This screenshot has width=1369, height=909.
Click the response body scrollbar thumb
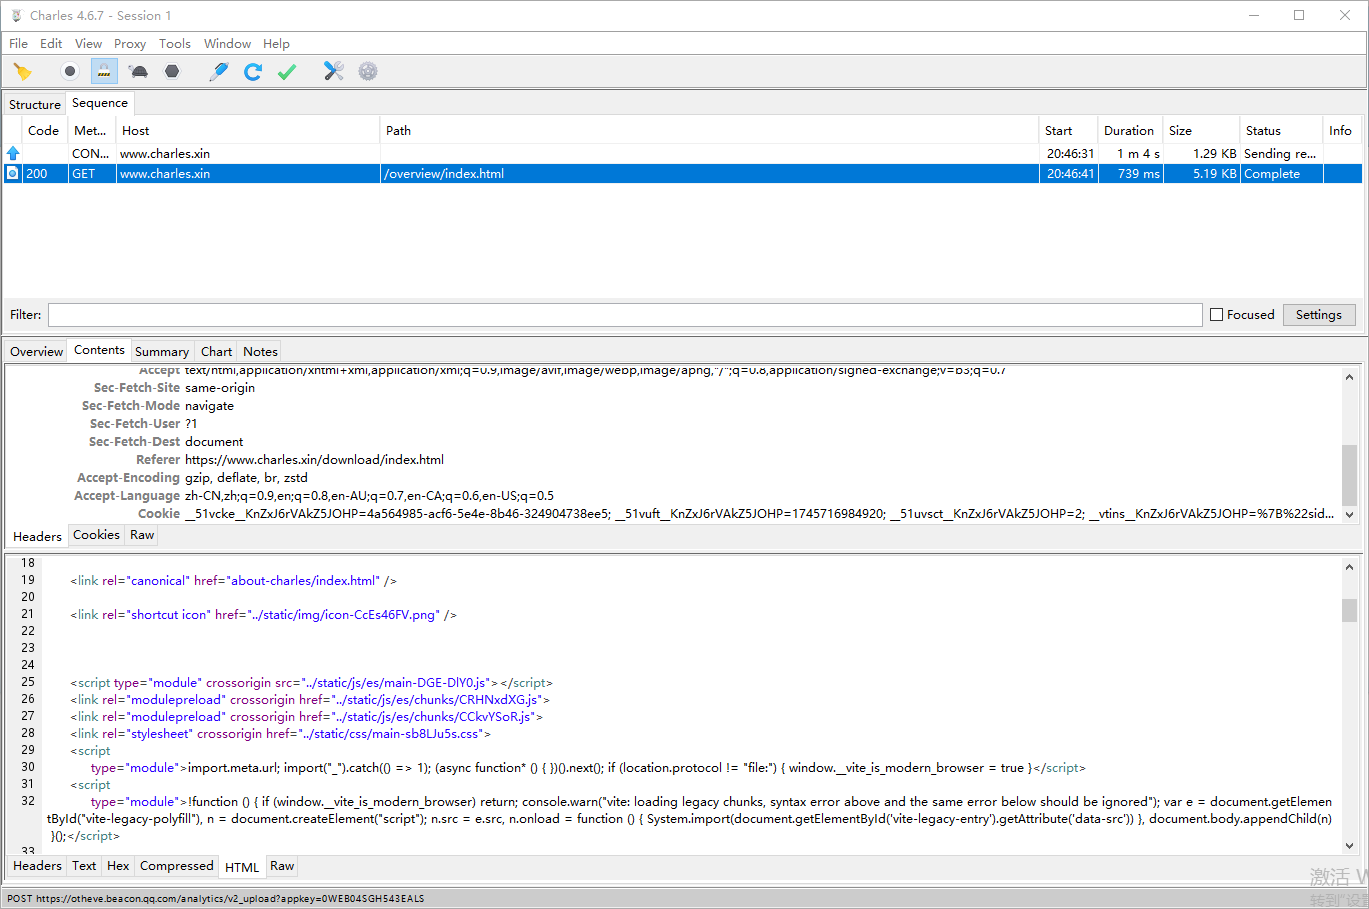tap(1349, 610)
